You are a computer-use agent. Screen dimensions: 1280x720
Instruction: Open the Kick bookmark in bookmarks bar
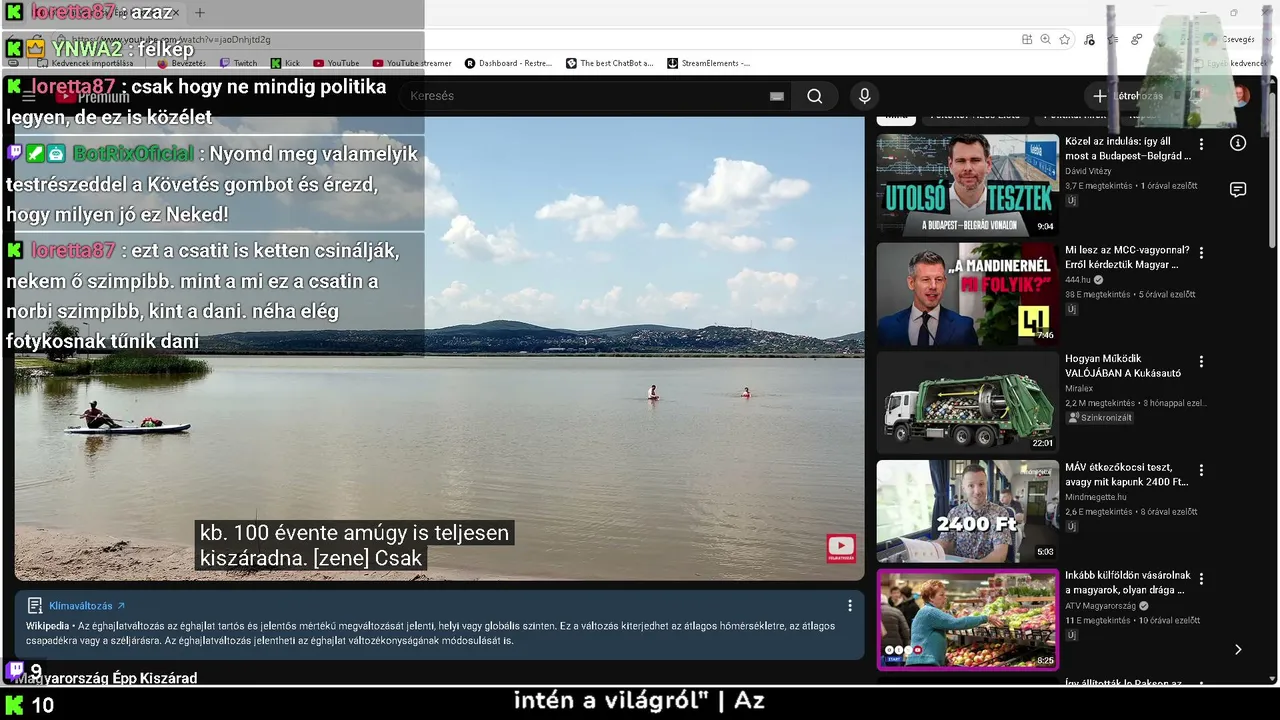pos(285,63)
